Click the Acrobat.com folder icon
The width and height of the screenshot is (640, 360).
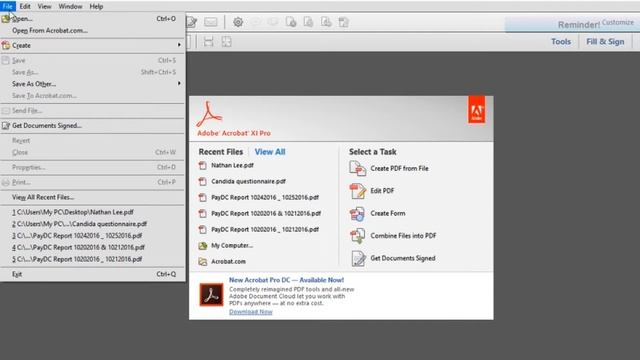202,262
